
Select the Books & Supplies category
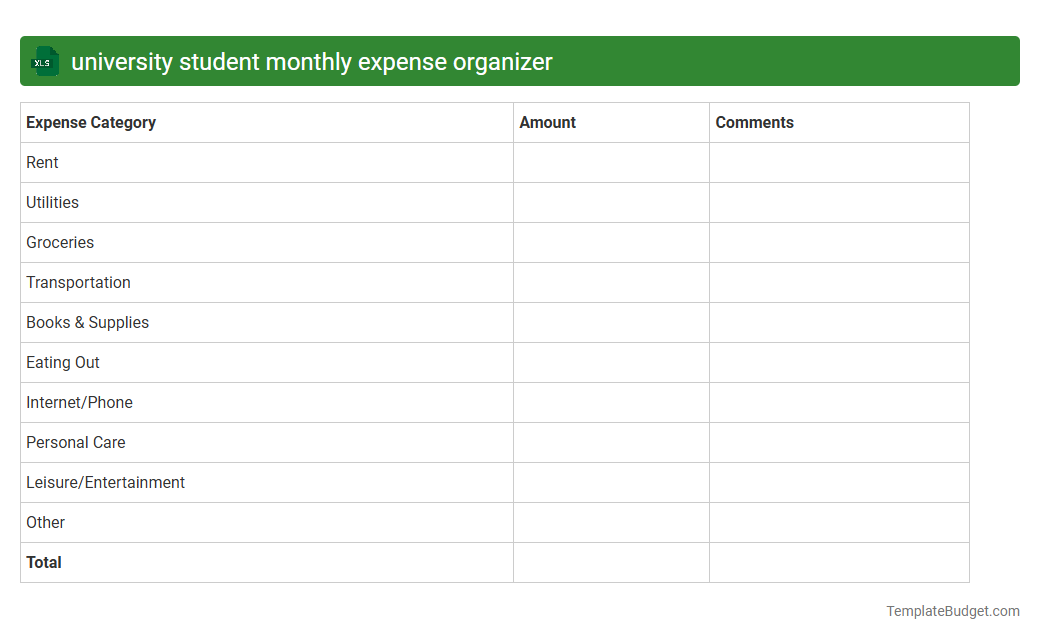(87, 322)
